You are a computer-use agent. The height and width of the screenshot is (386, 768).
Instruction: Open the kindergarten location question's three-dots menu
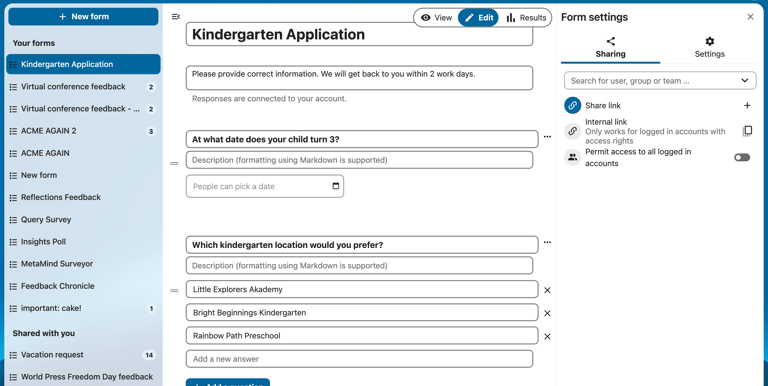(x=547, y=242)
